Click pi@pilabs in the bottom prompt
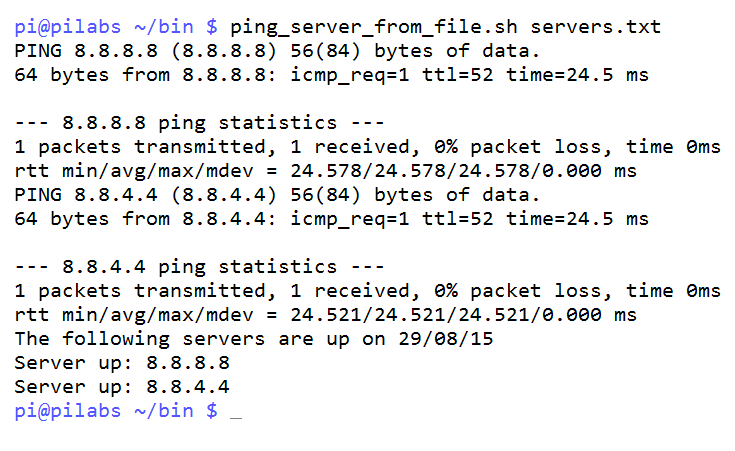 coord(68,410)
